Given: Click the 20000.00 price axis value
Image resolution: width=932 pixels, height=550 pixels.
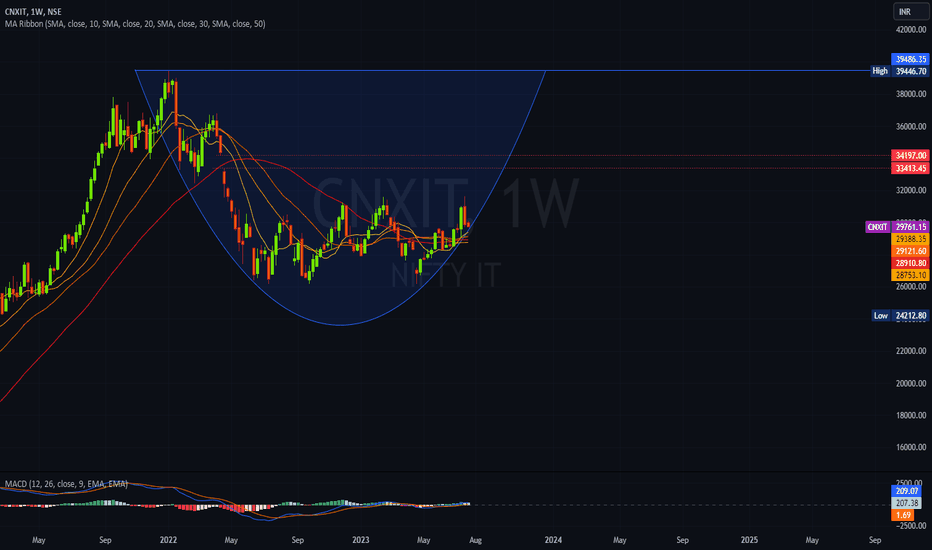Looking at the screenshot, I should (x=911, y=383).
